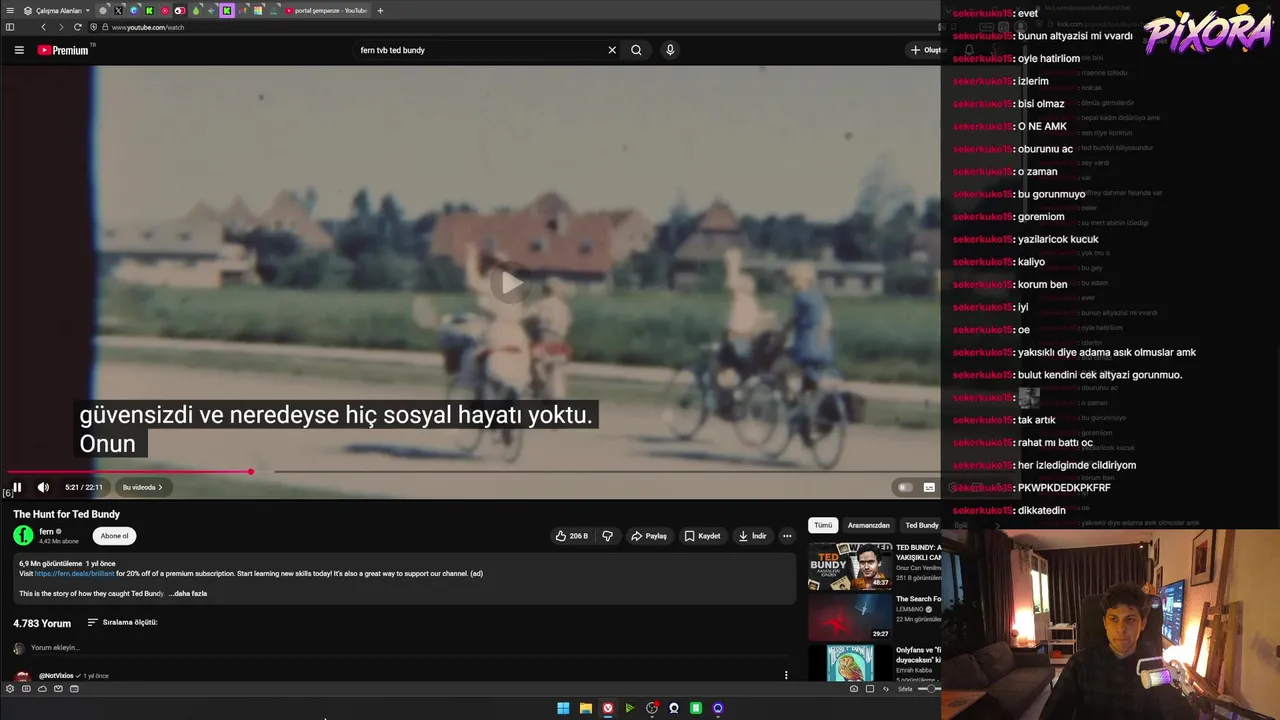
Task: Toggle the browser side panel icon
Action: (x=10, y=27)
